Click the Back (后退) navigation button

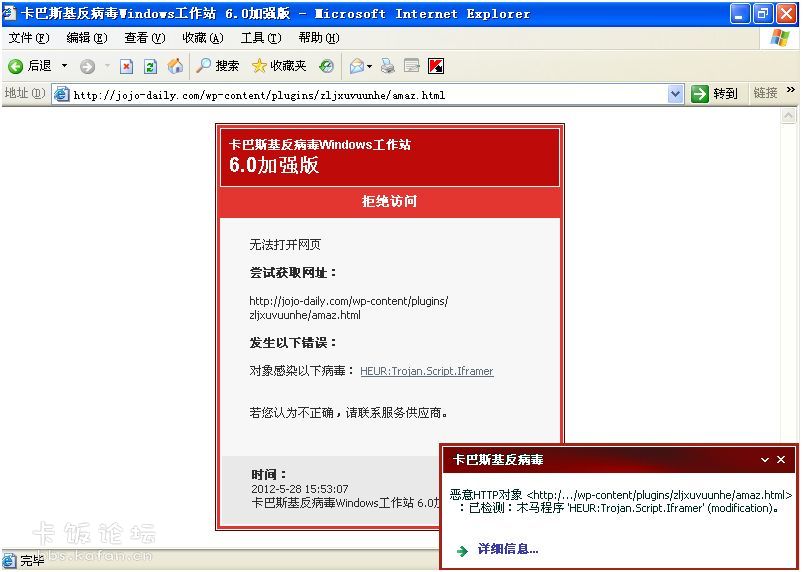(x=30, y=66)
